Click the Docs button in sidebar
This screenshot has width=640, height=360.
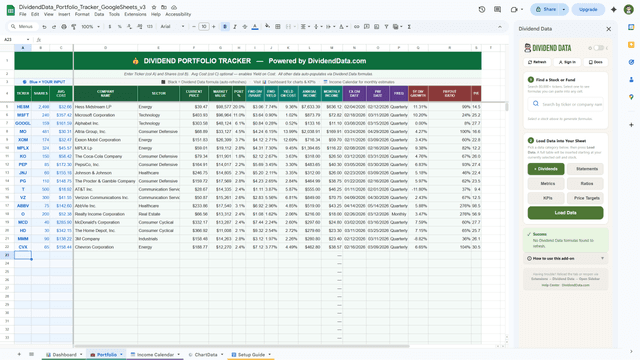tap(596, 62)
